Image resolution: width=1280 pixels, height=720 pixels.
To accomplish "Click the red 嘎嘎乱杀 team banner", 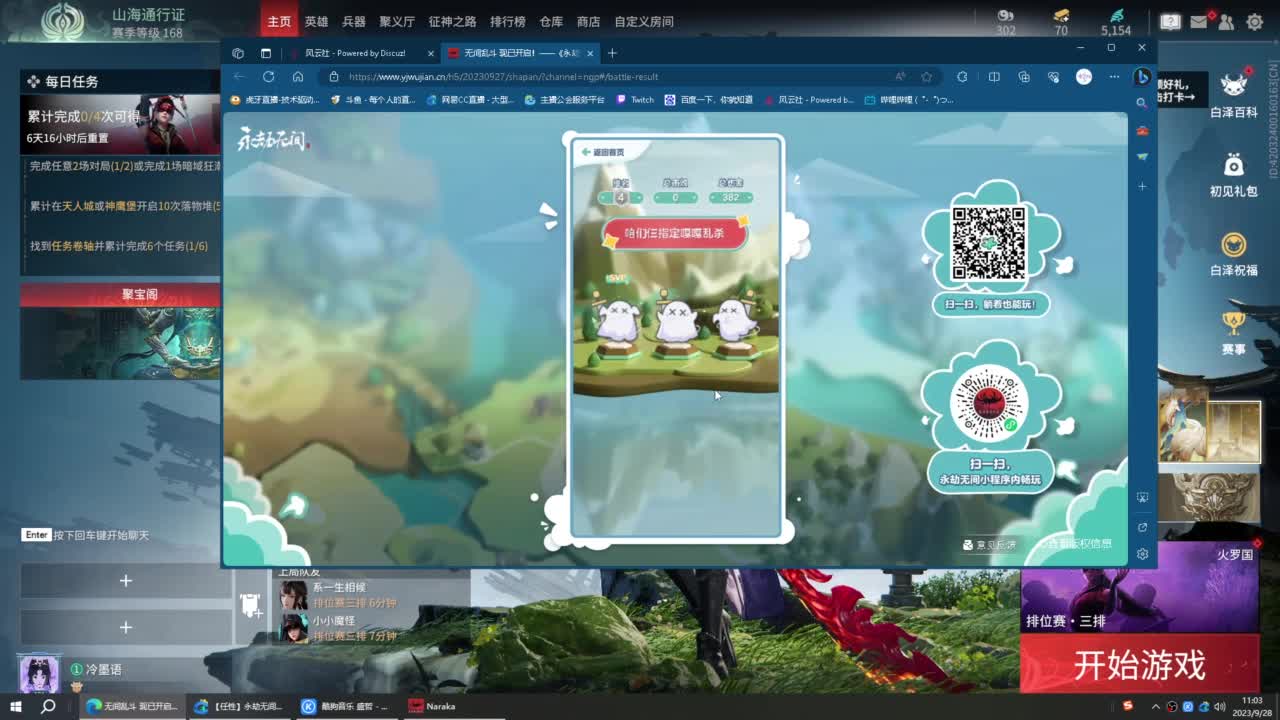I will tap(675, 233).
